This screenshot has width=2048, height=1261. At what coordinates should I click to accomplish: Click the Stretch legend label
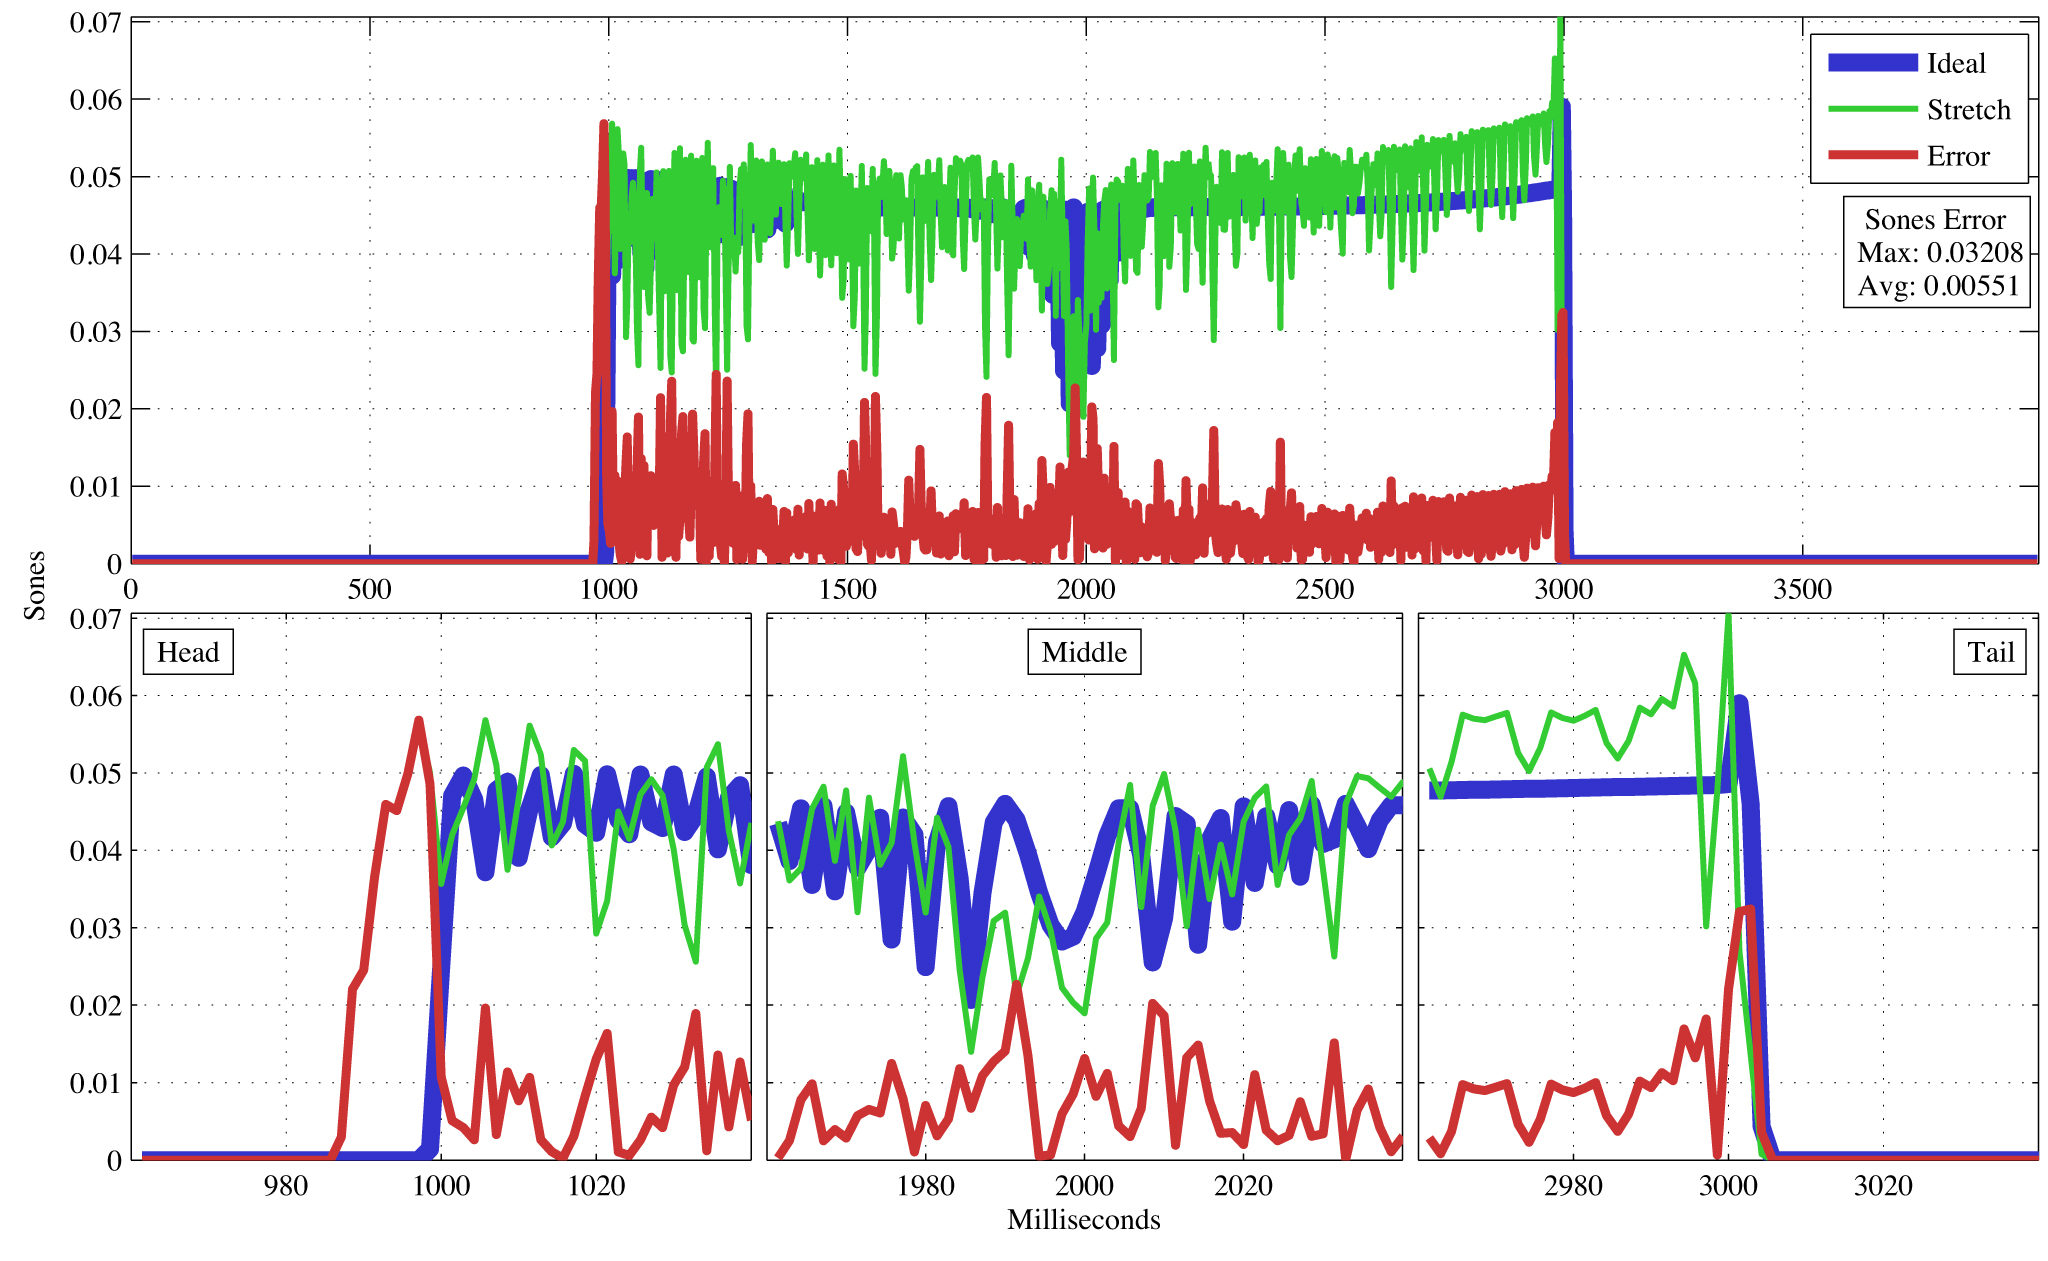coord(1968,109)
